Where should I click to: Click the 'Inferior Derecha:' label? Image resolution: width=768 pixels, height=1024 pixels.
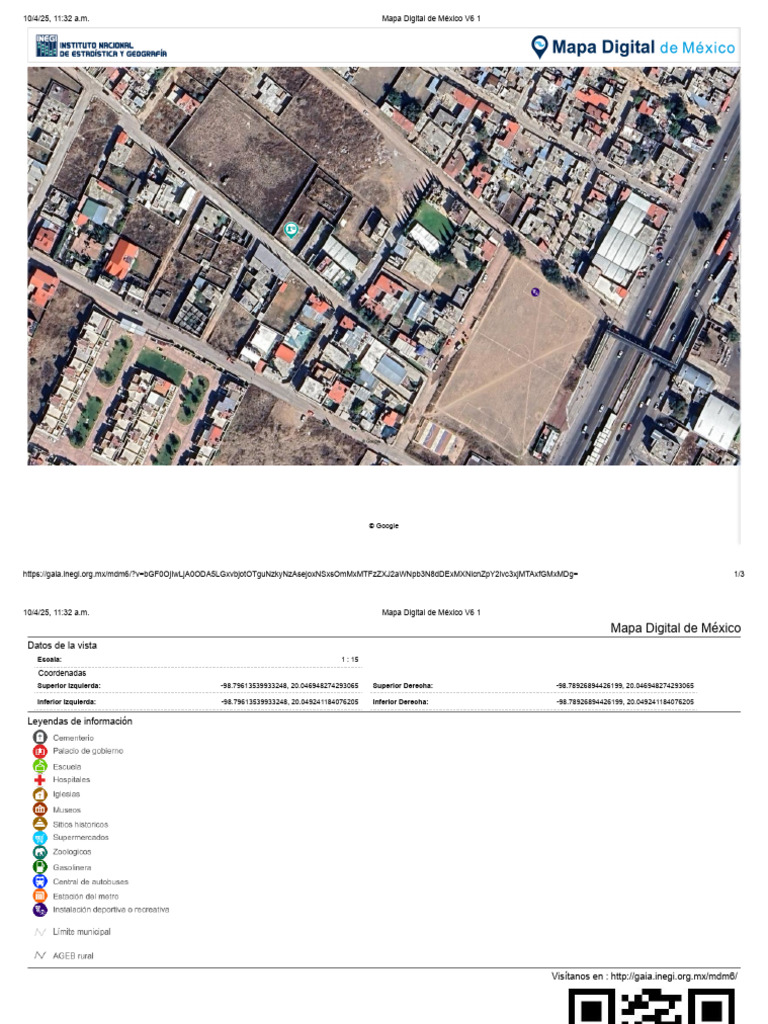[x=400, y=702]
